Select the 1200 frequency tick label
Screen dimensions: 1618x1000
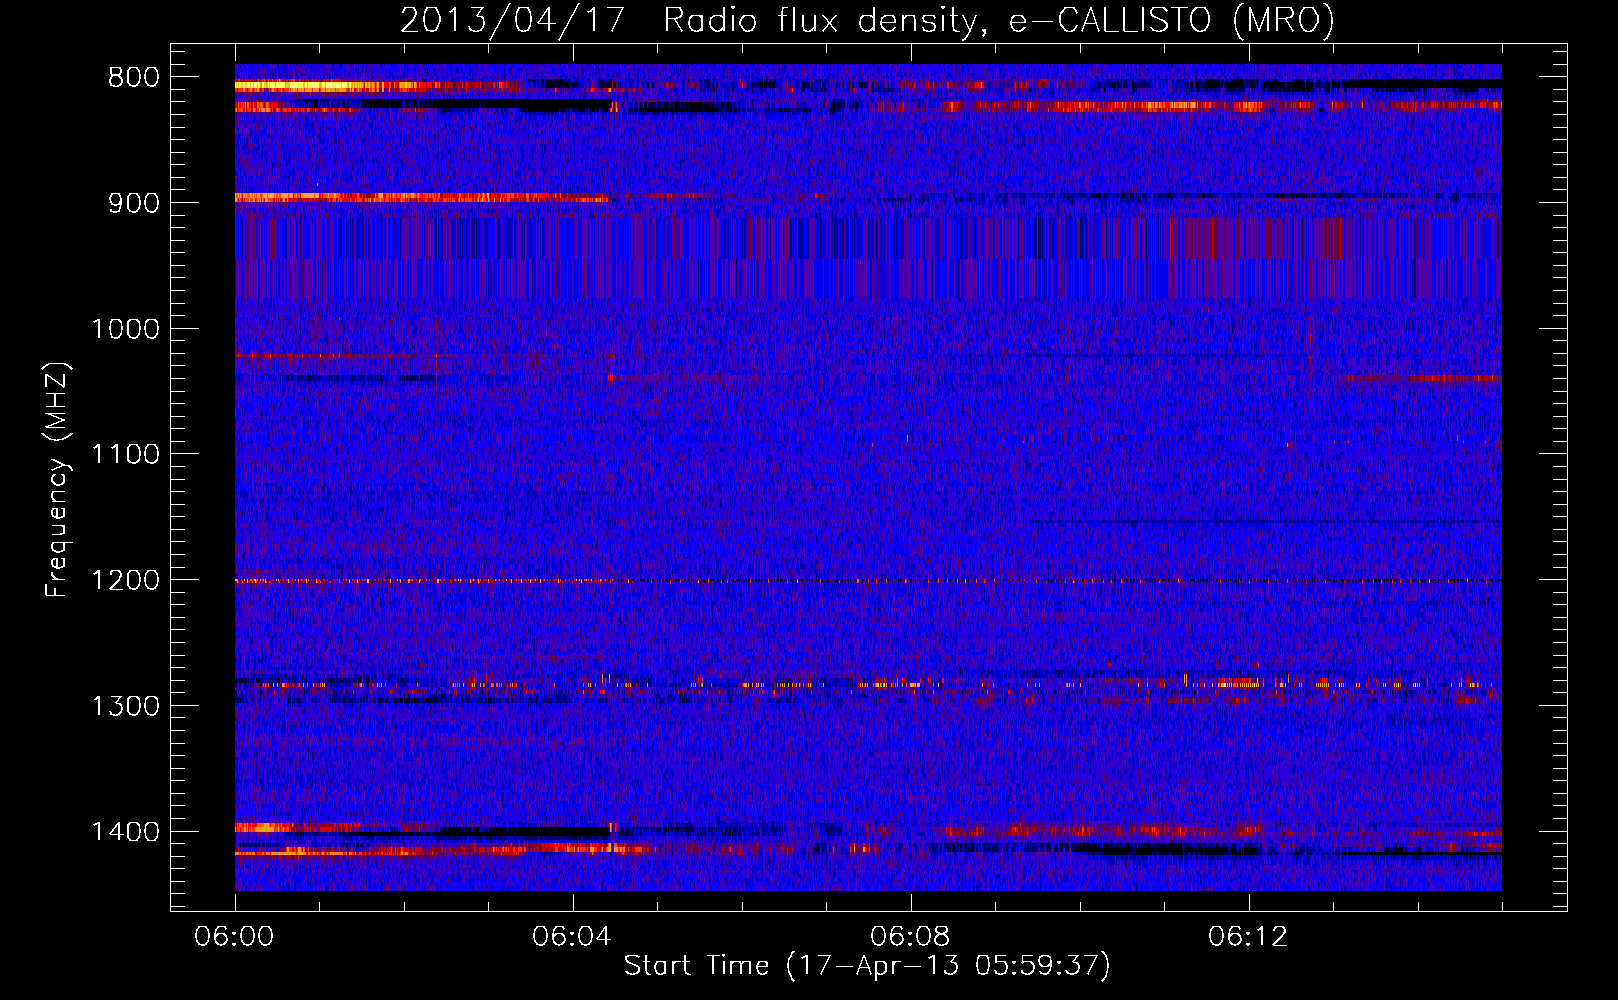click(x=125, y=581)
